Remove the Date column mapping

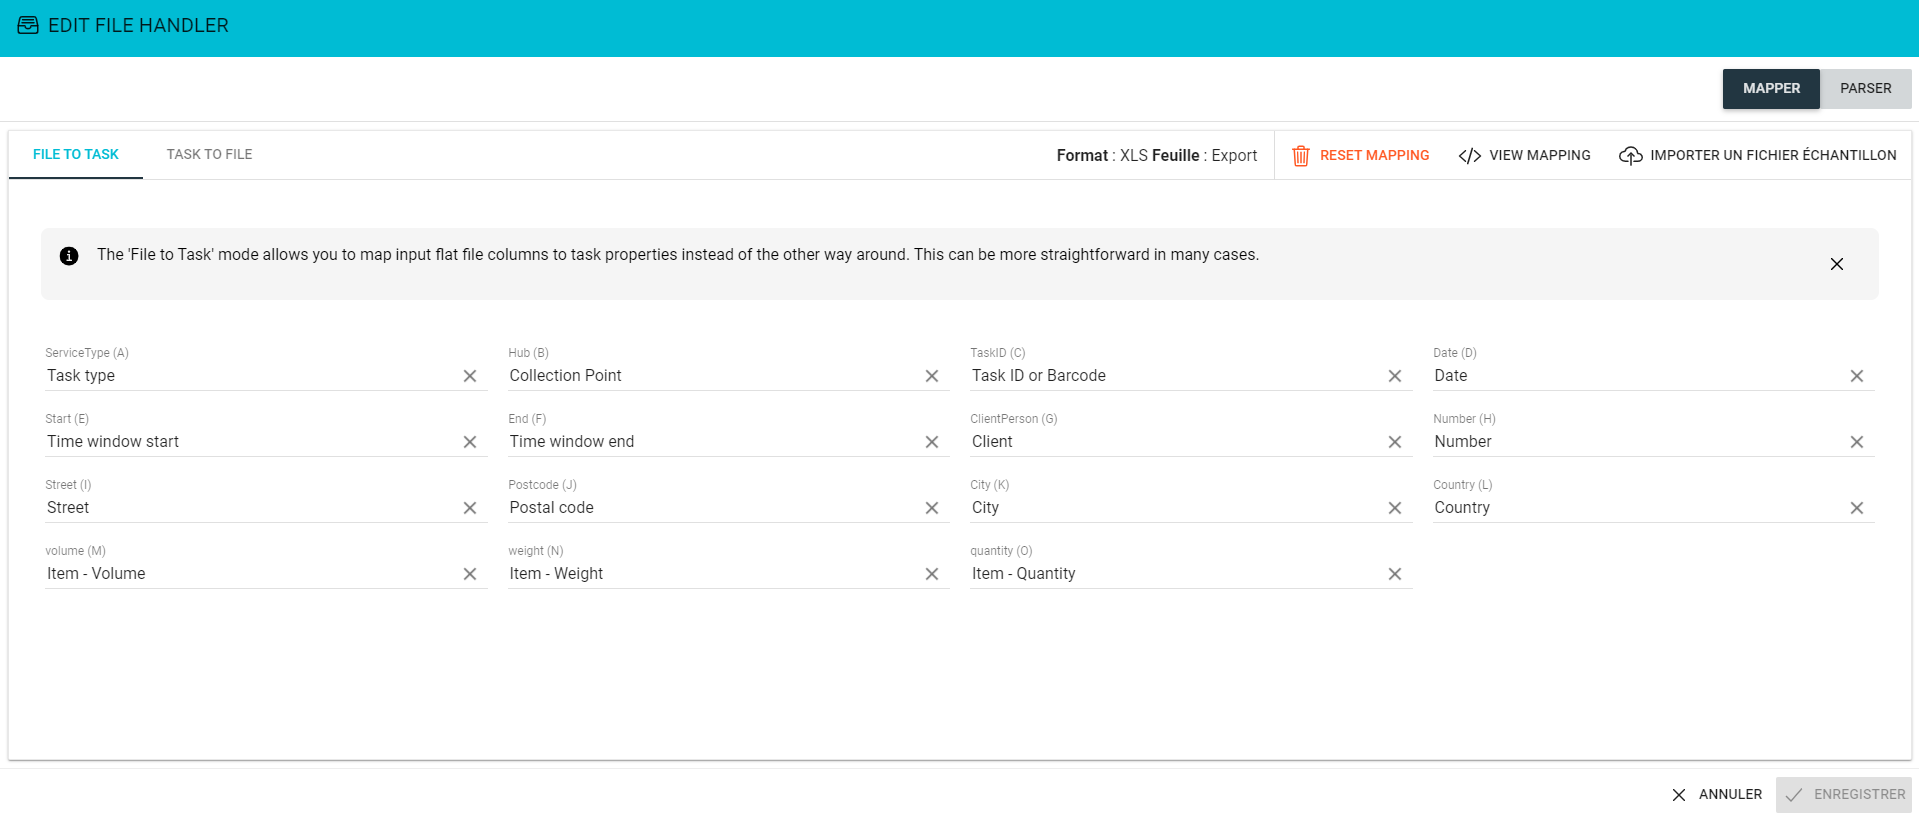click(x=1856, y=376)
